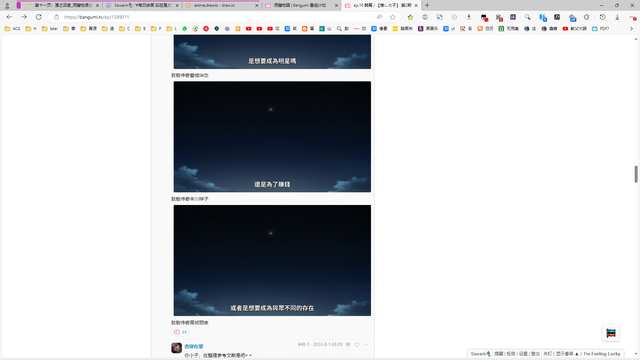Open 提醒 notifications in bottom dock

pyautogui.click(x=499, y=354)
